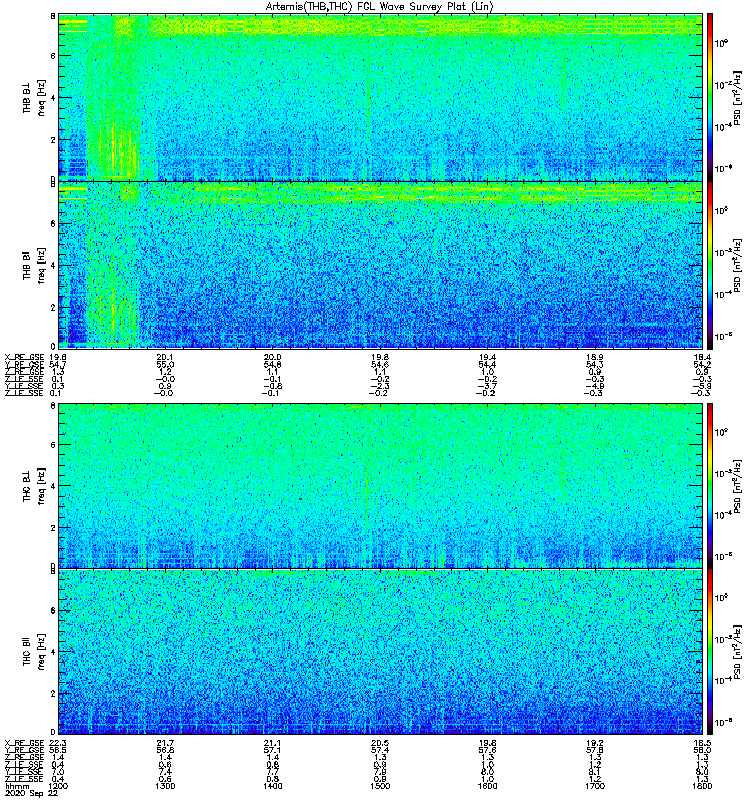Image resolution: width=750 pixels, height=800 pixels.
Task: Click the '1800' time tick label
Action: pyautogui.click(x=702, y=786)
